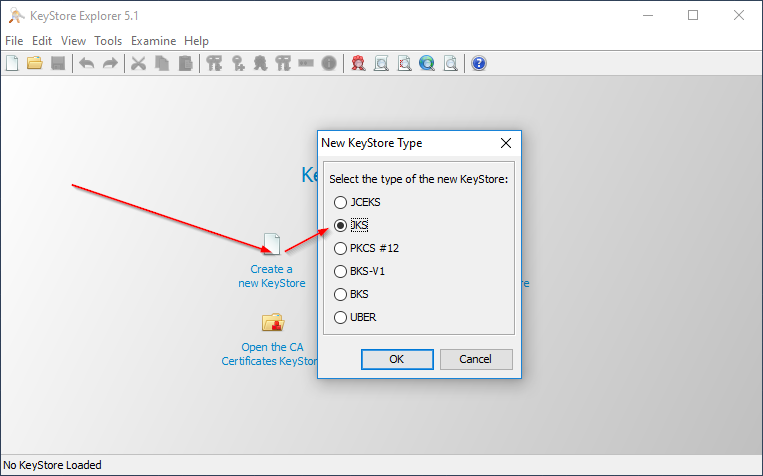Screen dimensions: 763x476
Task: Click the Undo arrow in toolbar
Action: [87, 64]
